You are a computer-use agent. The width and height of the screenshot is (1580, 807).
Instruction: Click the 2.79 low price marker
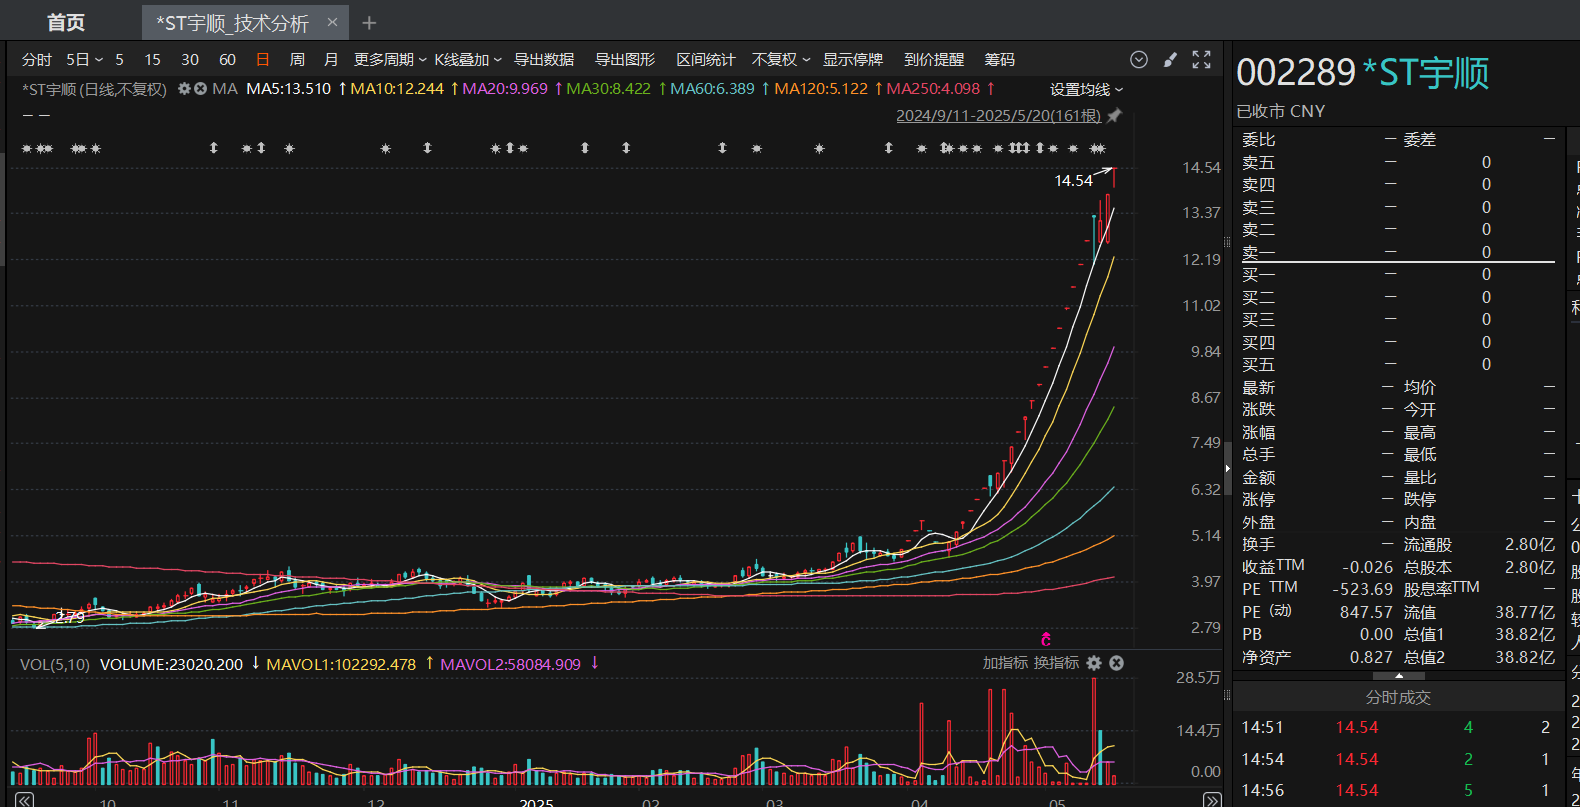coord(70,617)
